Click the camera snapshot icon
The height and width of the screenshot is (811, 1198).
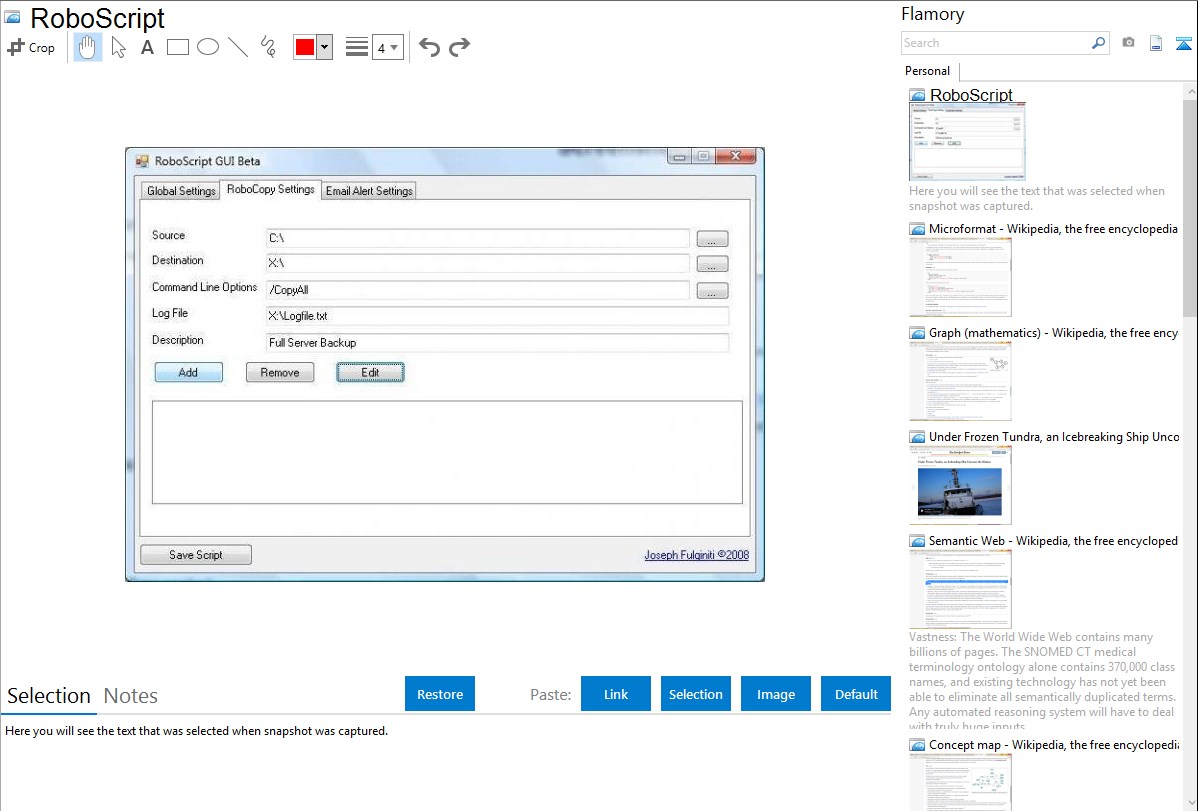(x=1128, y=43)
